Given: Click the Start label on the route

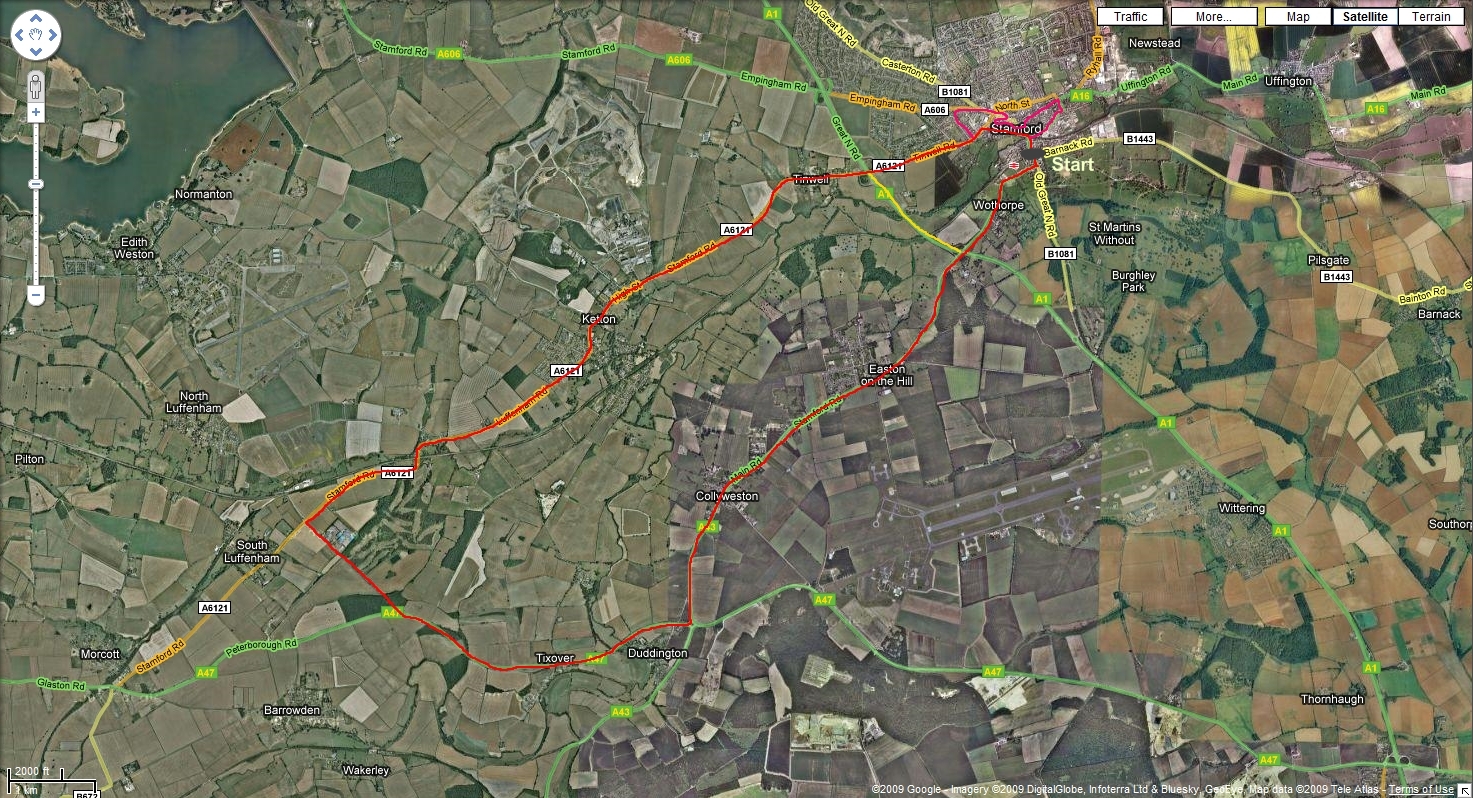Looking at the screenshot, I should tap(1072, 164).
